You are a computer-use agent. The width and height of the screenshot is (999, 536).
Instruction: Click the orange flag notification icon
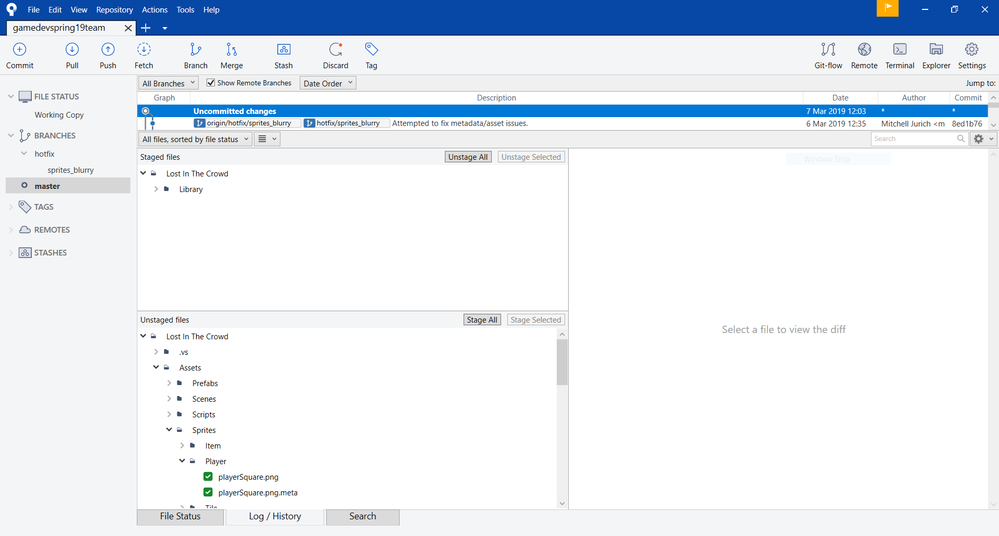tap(888, 8)
